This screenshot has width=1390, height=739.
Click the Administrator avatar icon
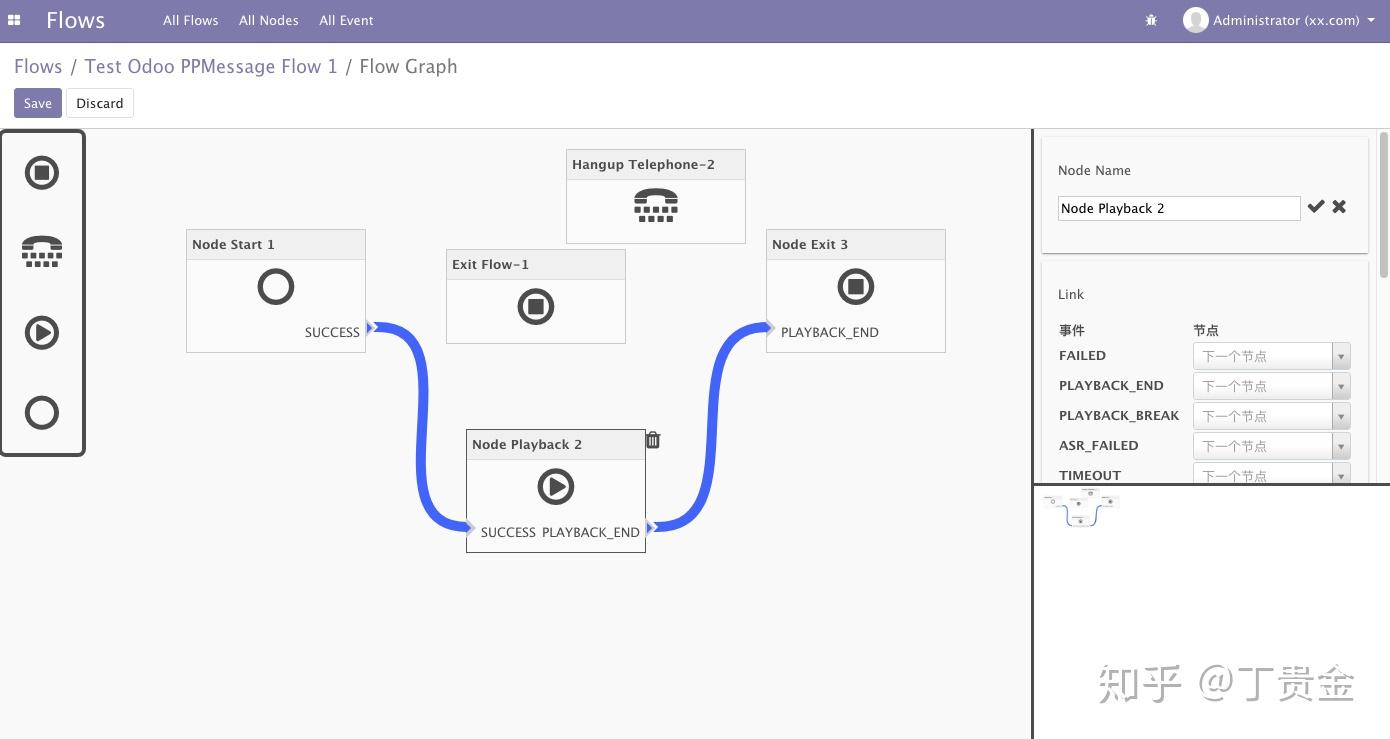[x=1195, y=20]
